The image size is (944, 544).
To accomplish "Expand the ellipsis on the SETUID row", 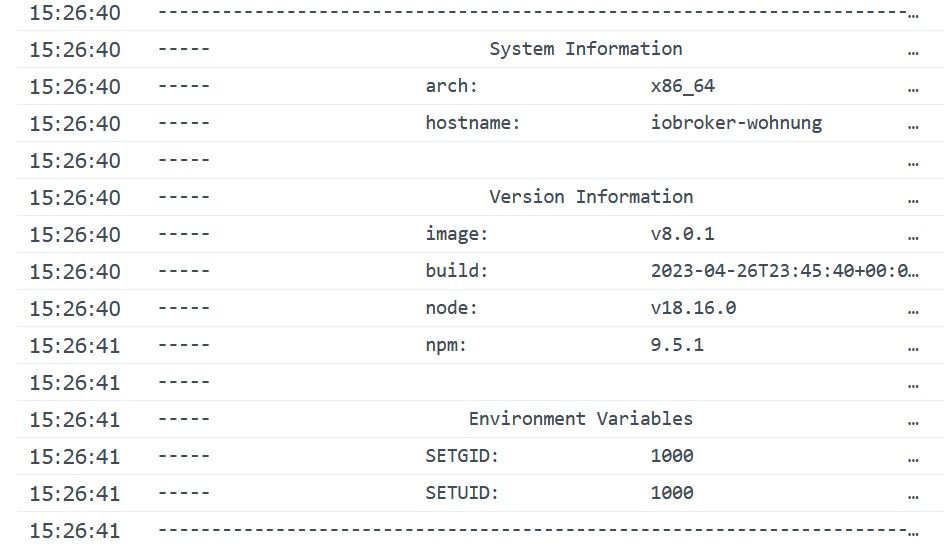I will pyautogui.click(x=913, y=495).
